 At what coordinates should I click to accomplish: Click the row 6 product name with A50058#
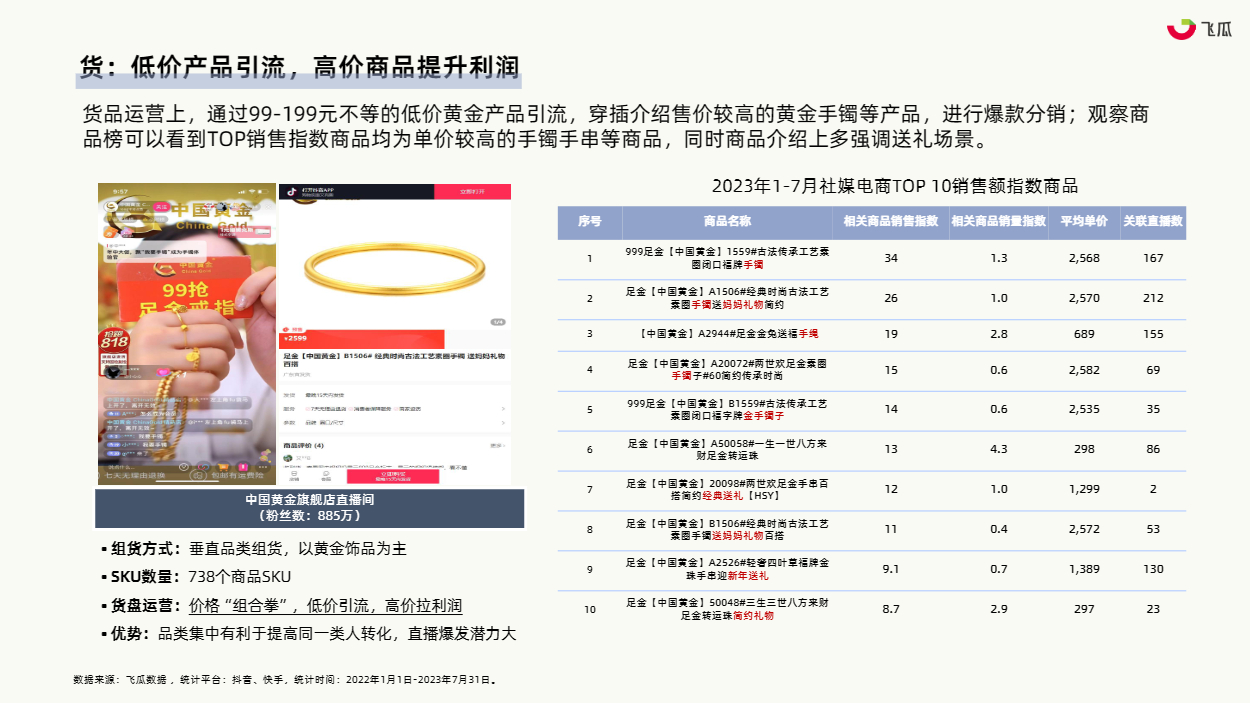(x=727, y=449)
